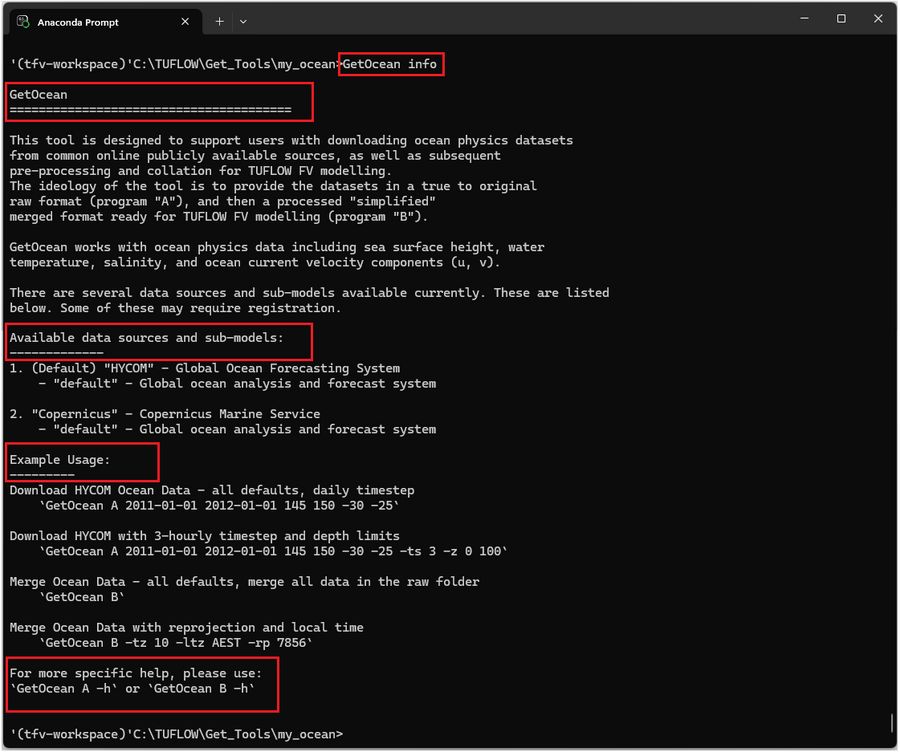Image resolution: width=900 pixels, height=752 pixels.
Task: Click the HYCOM Global Ocean Forecasting entry
Action: pos(205,368)
